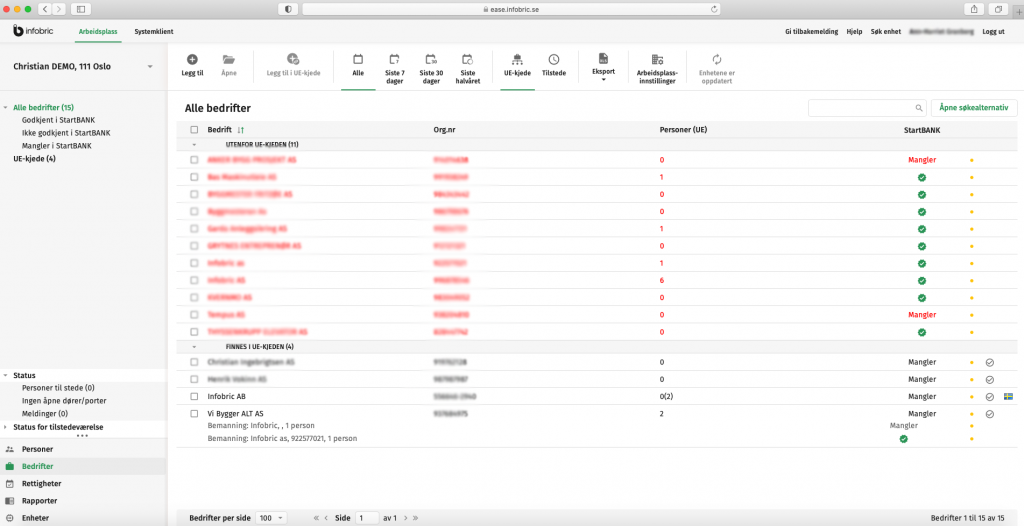1024x526 pixels.
Task: Expand Status for tilstedeværelse section
Action: pos(6,427)
